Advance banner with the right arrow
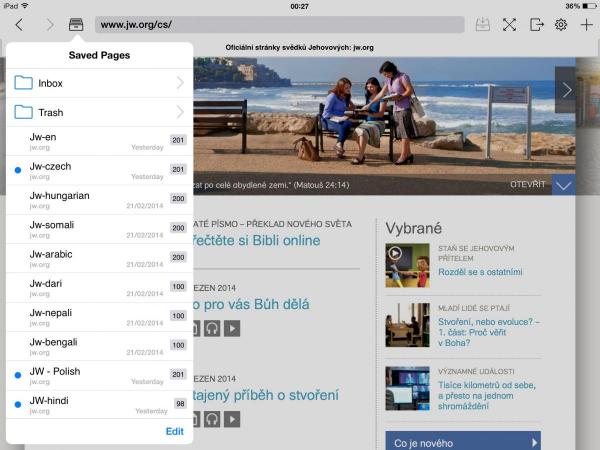This screenshot has width=600, height=450. coord(565,90)
